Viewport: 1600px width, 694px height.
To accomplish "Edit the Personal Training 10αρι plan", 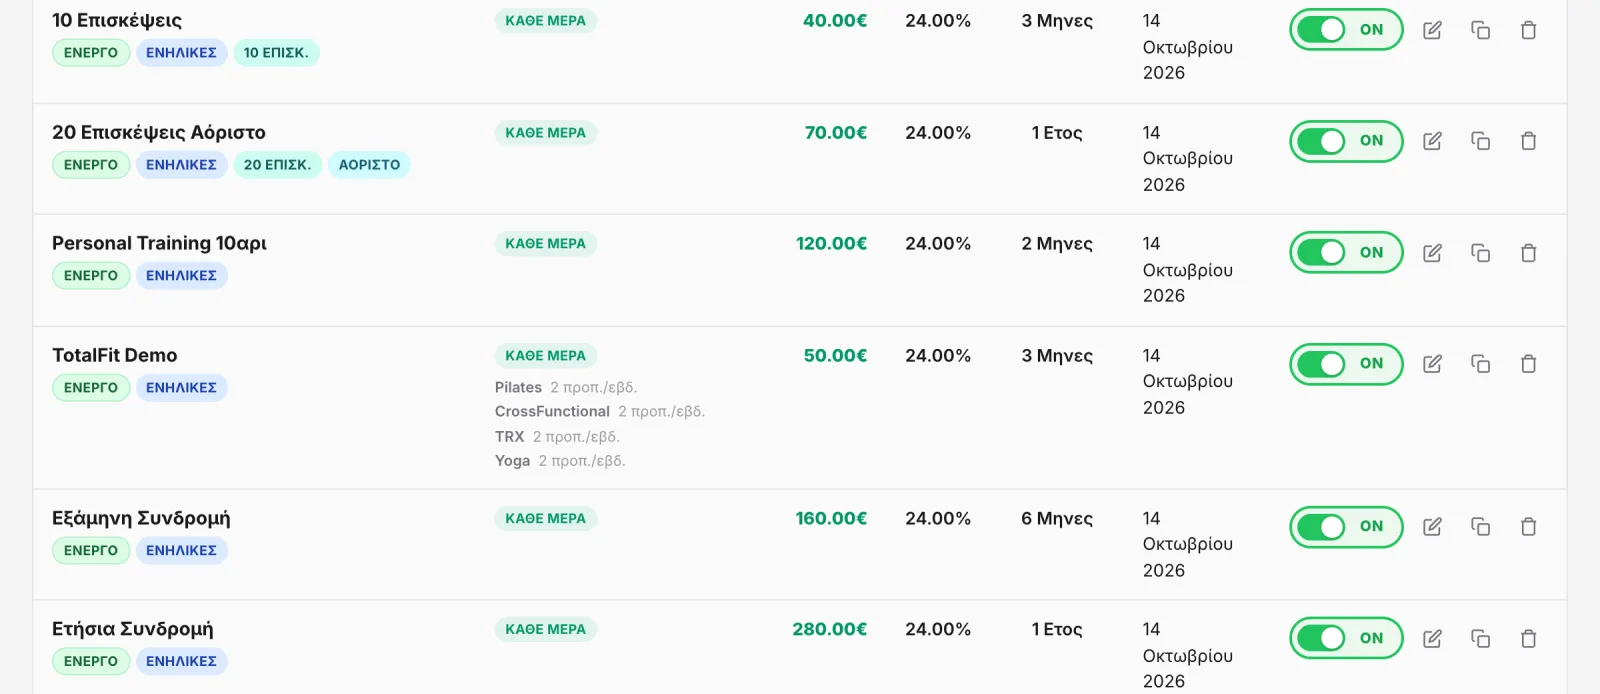I will click(x=1432, y=253).
